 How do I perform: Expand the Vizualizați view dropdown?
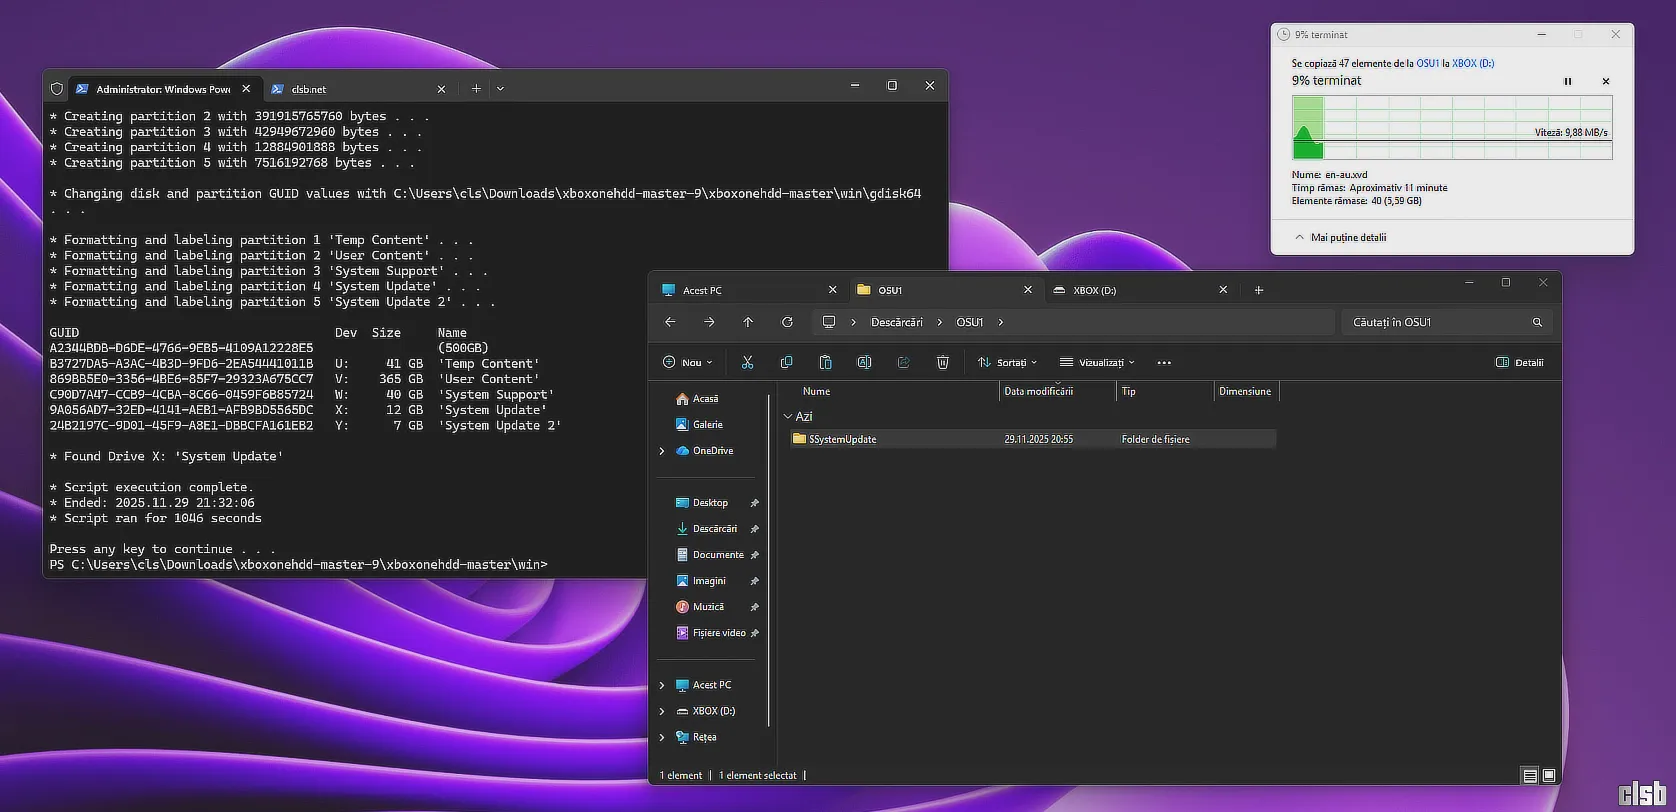[1097, 362]
